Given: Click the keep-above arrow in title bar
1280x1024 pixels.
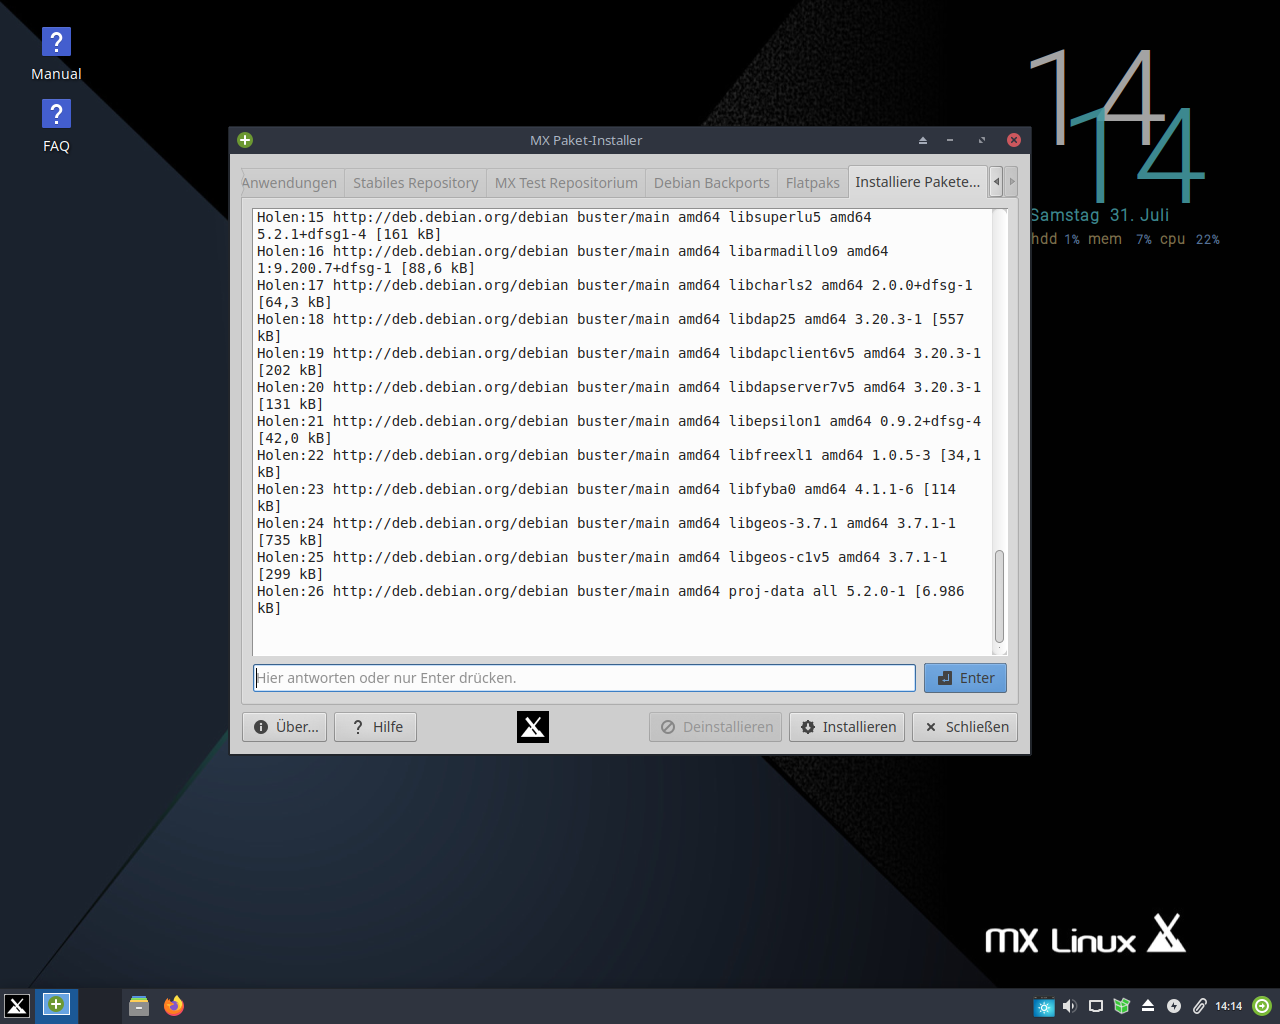Looking at the screenshot, I should pyautogui.click(x=923, y=140).
